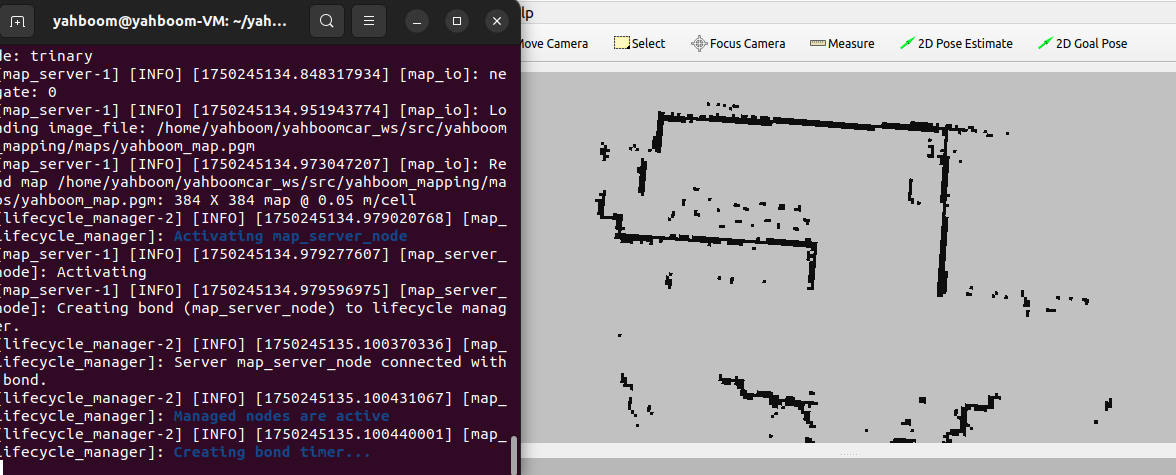This screenshot has height=475, width=1176.
Task: Click "Server map_server_node connected with" line
Action: pos(340,362)
